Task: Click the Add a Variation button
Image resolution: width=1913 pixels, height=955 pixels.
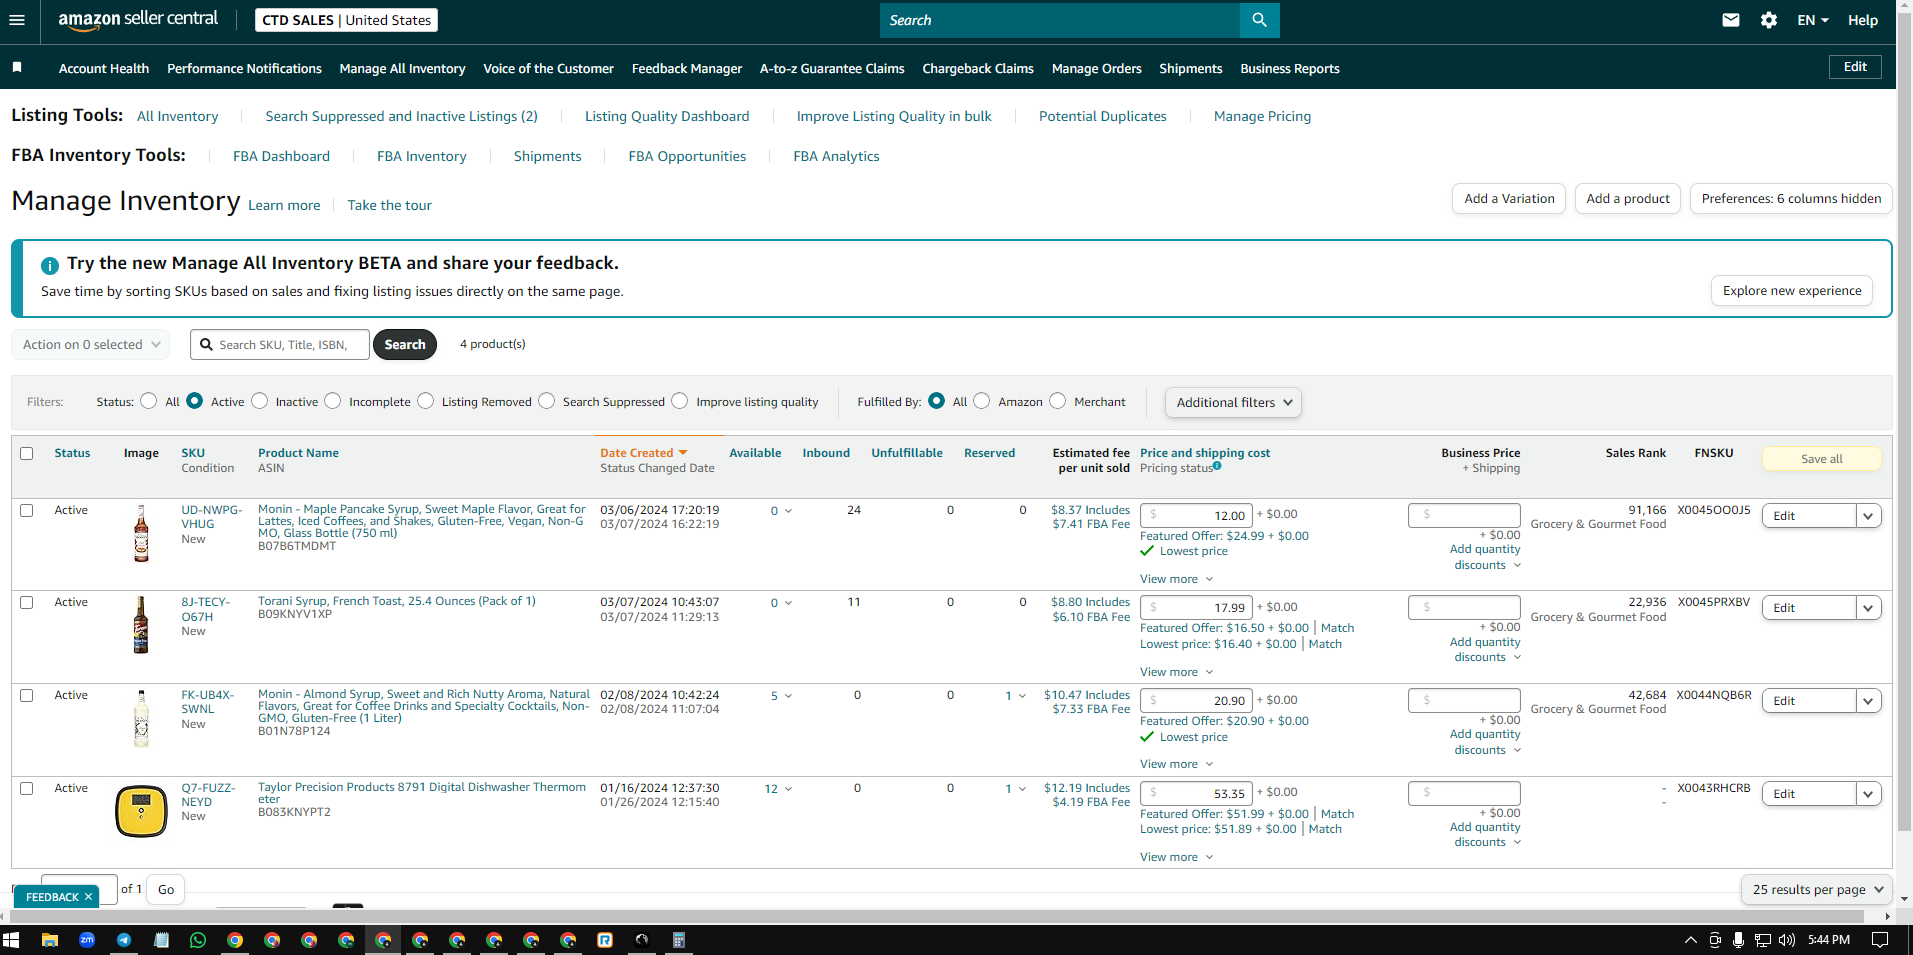Action: [1509, 198]
